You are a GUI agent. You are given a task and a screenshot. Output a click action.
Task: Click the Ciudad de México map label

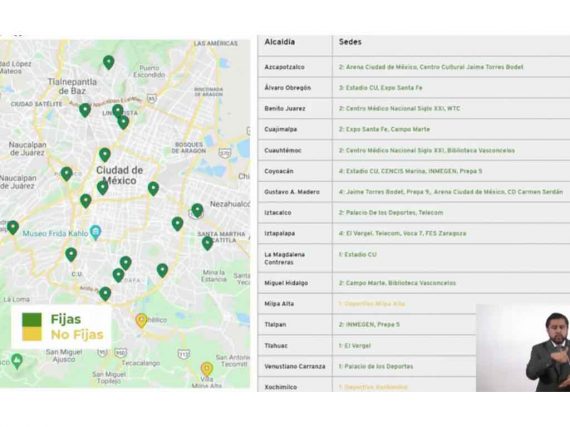point(120,175)
